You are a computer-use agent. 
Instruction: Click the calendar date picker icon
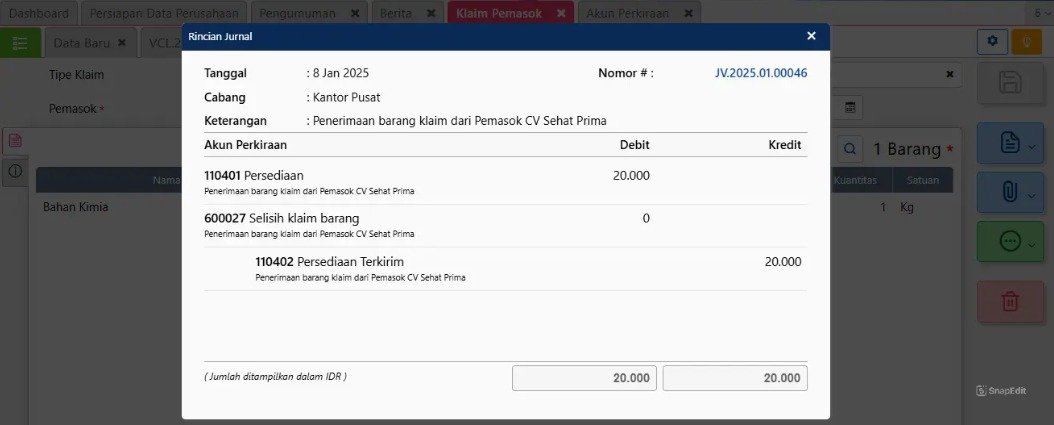pos(850,107)
